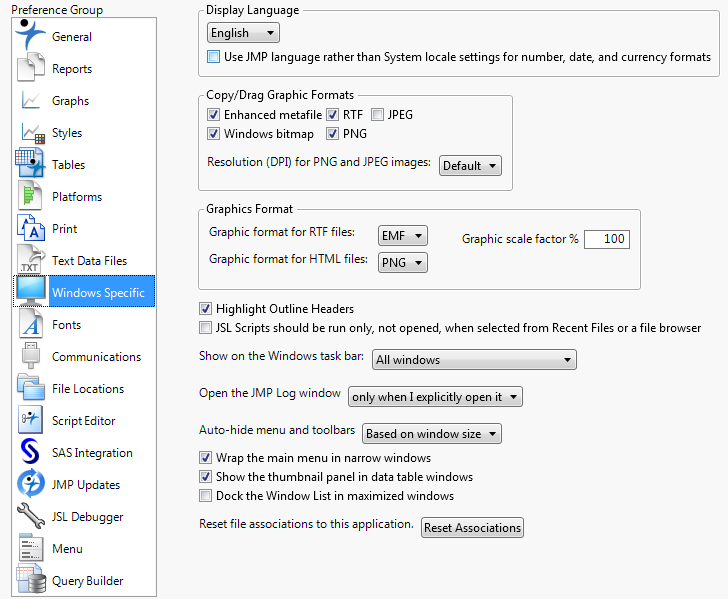
Task: Open the JMP Log window dropdown
Action: coord(435,397)
